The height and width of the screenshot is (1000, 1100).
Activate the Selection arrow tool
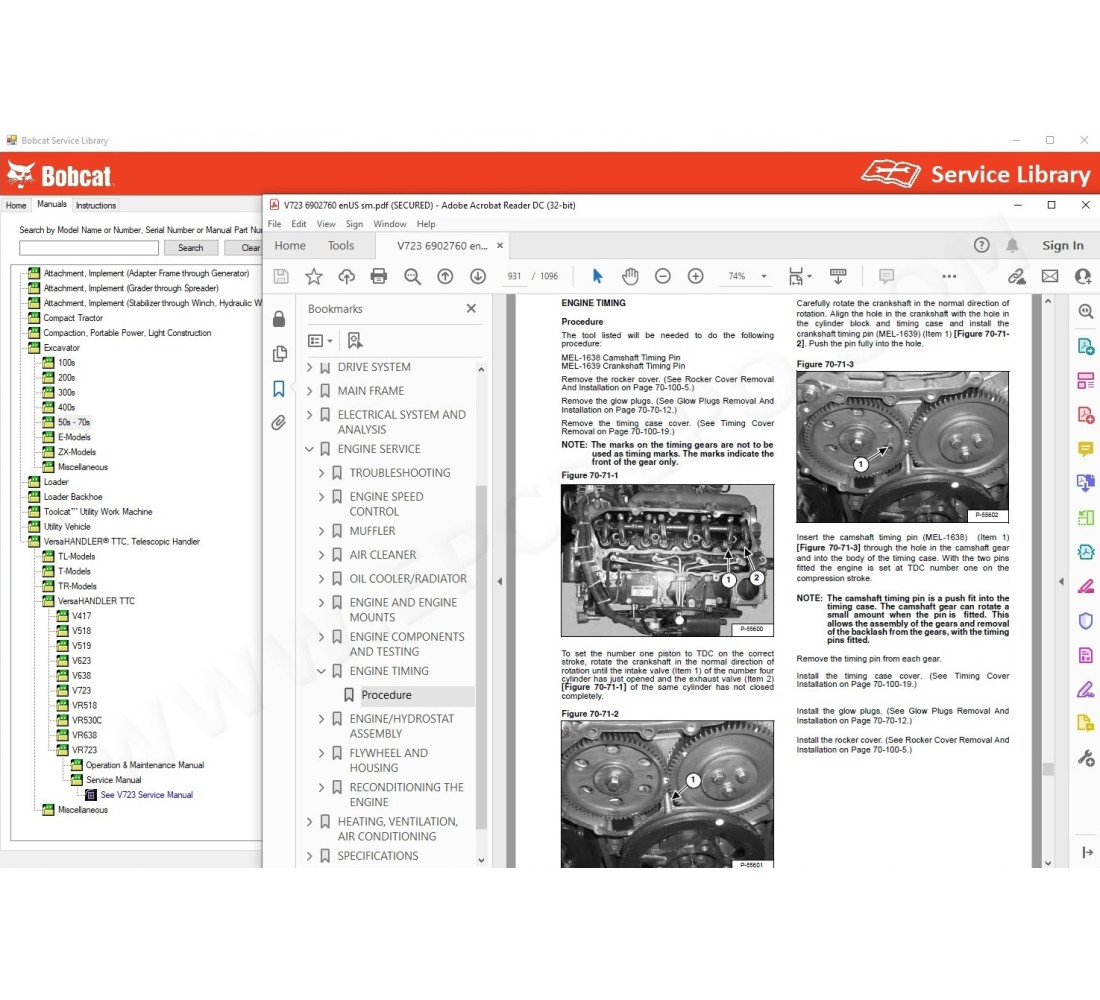click(x=597, y=276)
